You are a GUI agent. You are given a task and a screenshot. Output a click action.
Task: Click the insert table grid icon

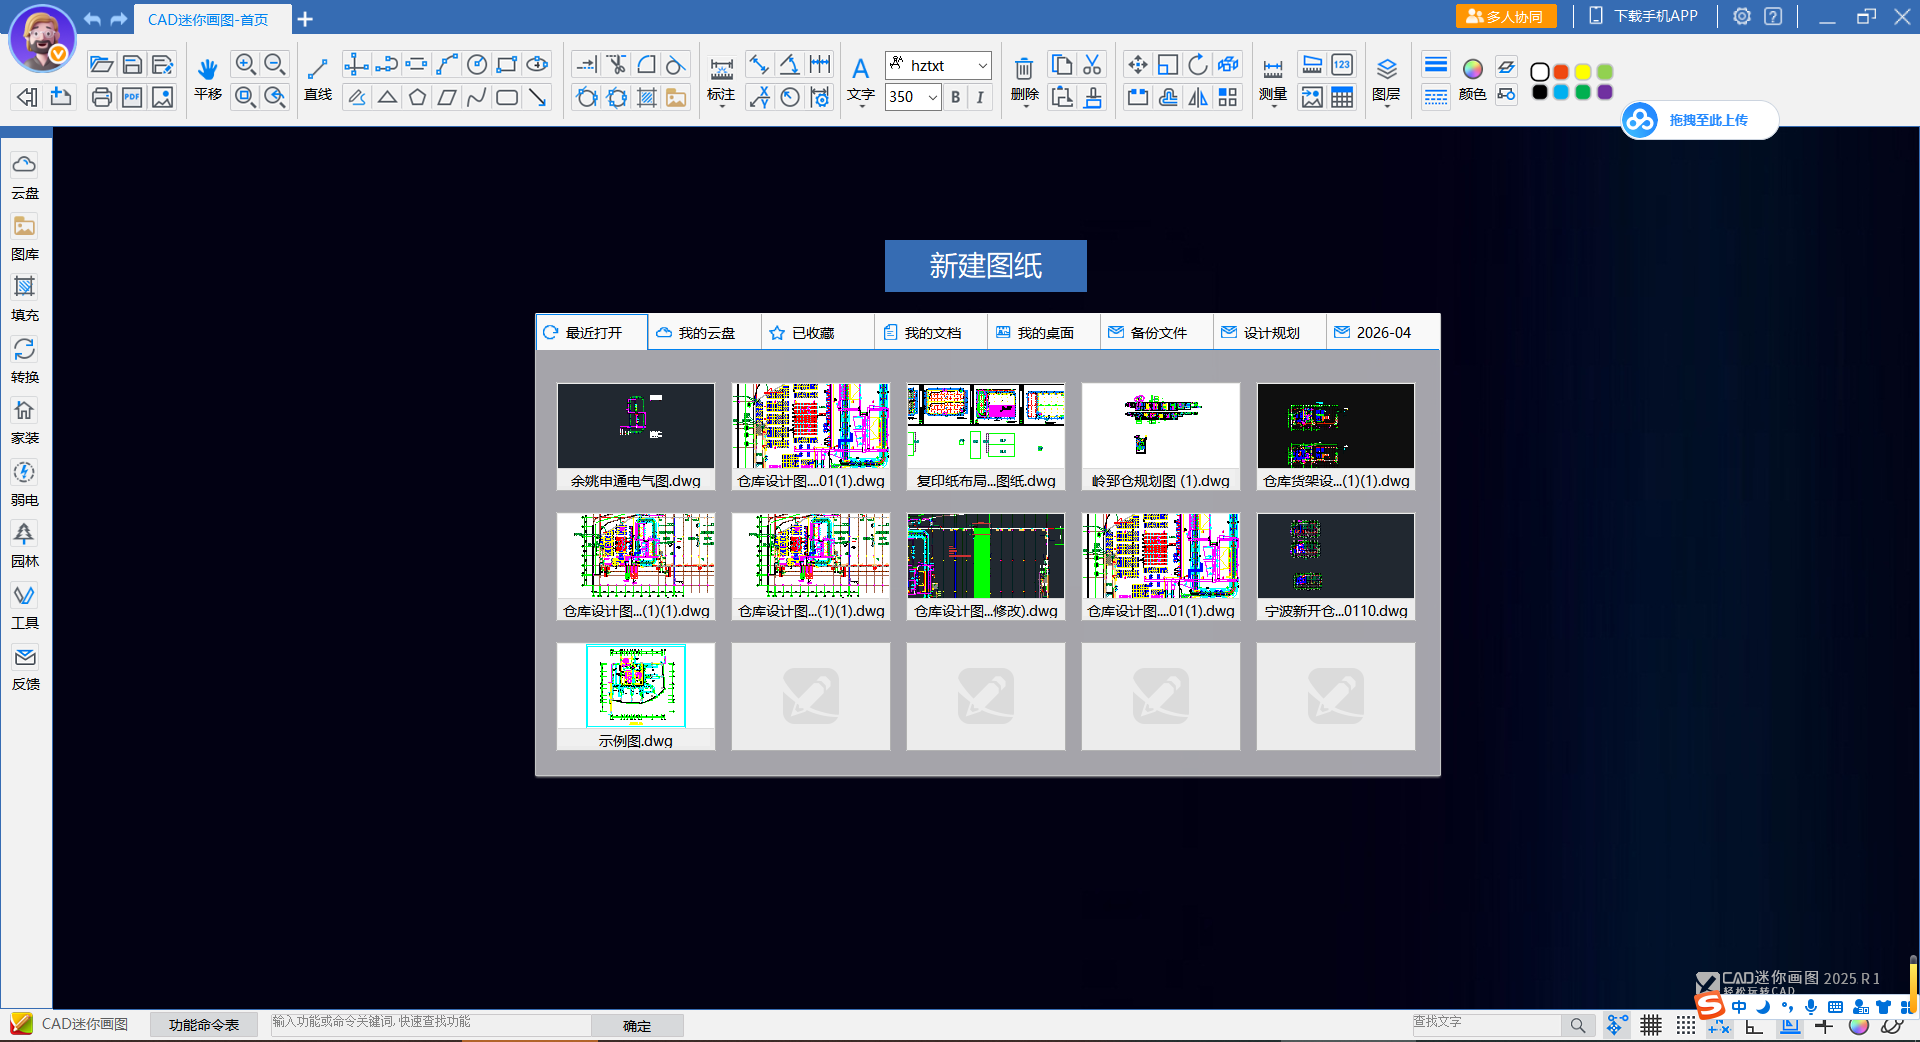coord(1342,97)
